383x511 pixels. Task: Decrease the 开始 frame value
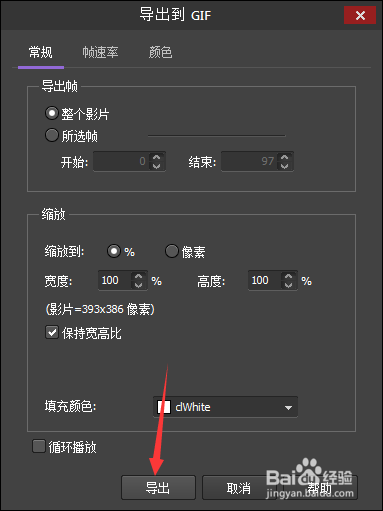coord(157,166)
